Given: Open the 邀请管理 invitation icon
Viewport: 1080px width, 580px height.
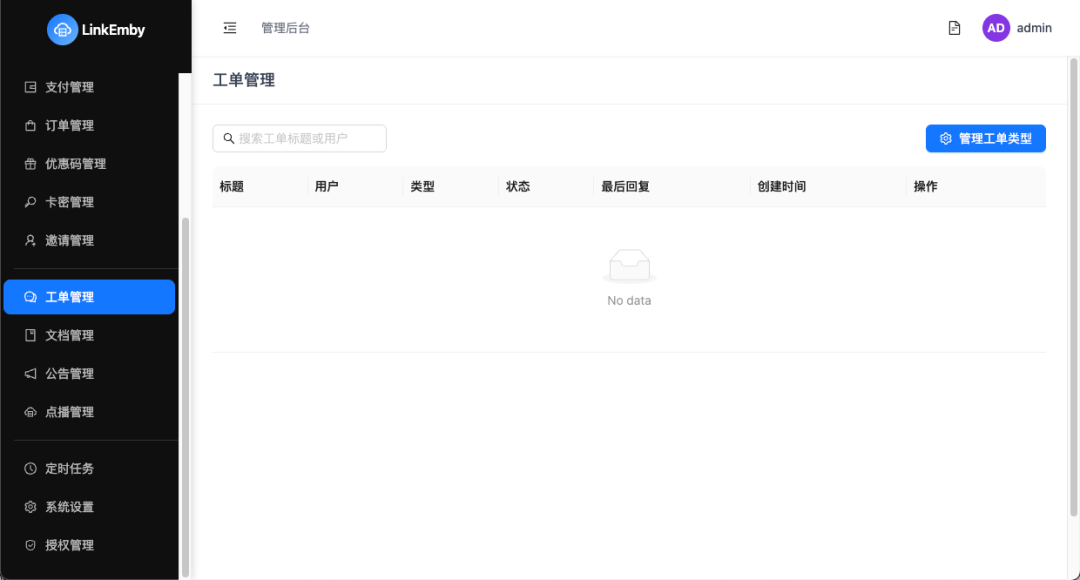Looking at the screenshot, I should [31, 239].
